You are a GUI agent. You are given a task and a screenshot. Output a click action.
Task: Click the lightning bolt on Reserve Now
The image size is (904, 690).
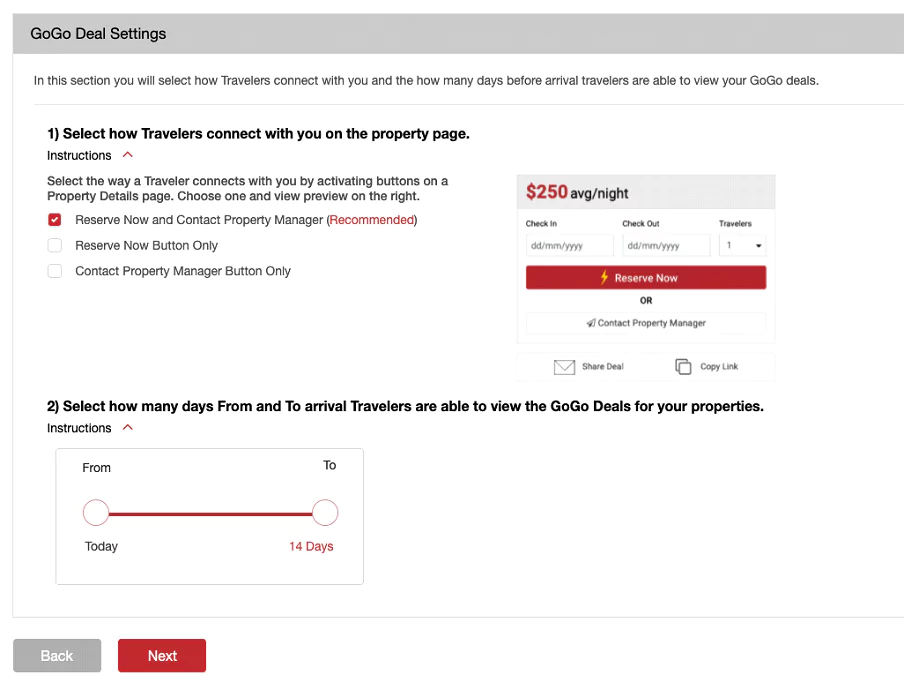(604, 277)
